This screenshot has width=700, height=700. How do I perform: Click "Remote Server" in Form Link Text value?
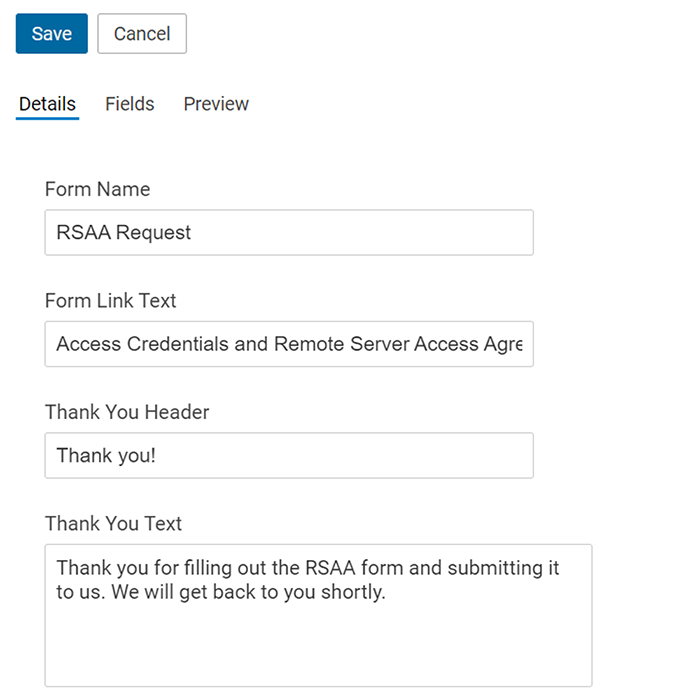click(x=342, y=344)
